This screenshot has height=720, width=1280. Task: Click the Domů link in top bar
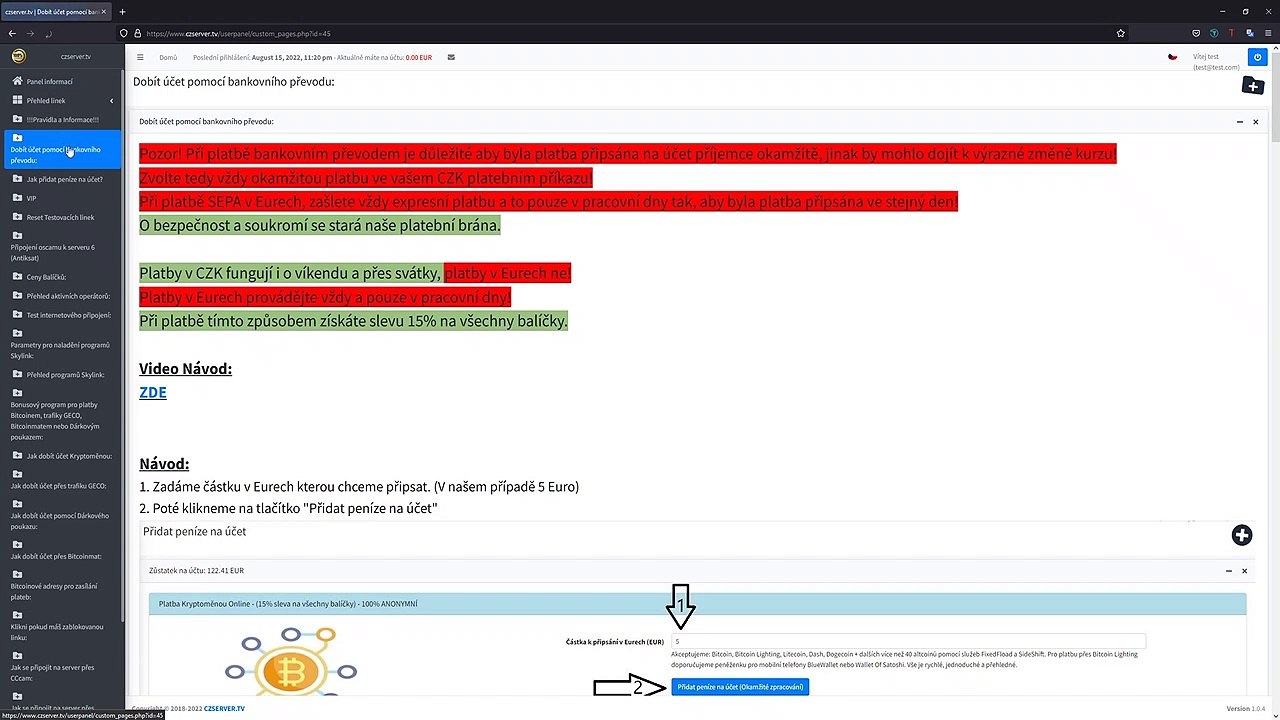coord(168,57)
